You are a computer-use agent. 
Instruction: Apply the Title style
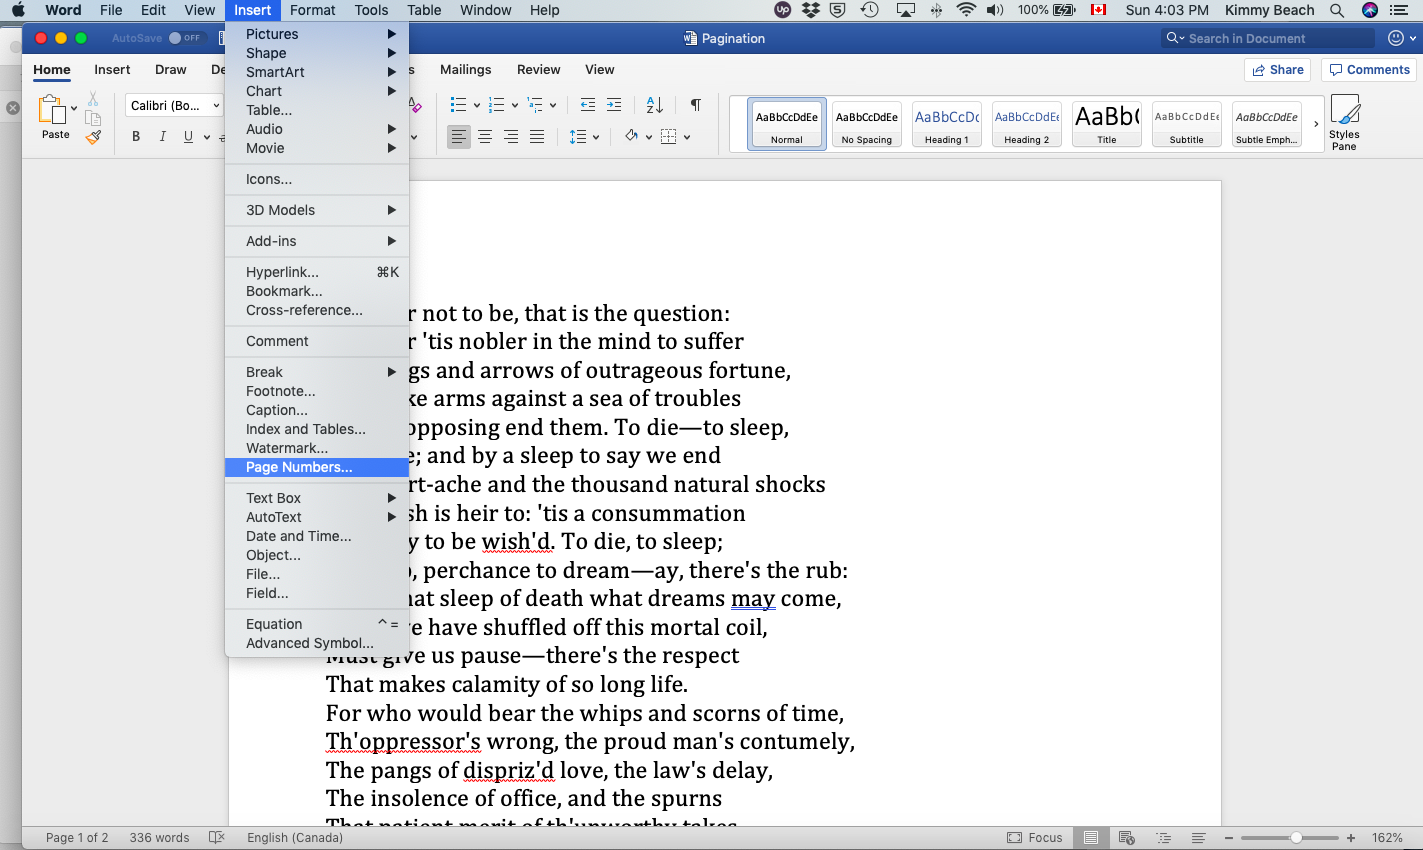coord(1106,124)
